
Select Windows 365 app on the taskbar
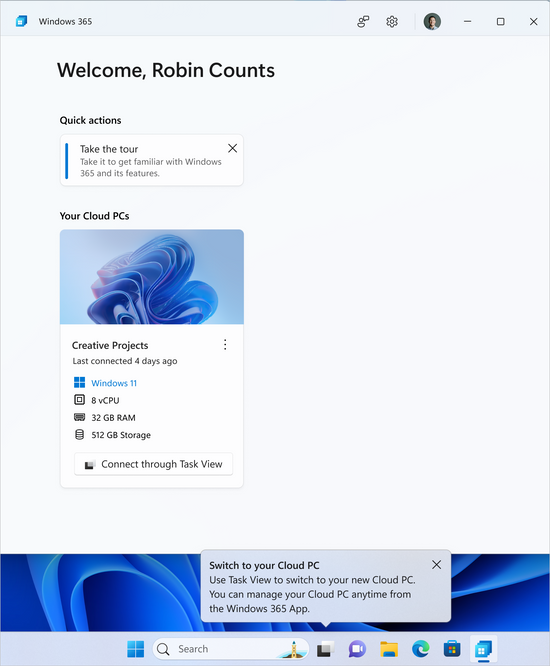pyautogui.click(x=483, y=649)
